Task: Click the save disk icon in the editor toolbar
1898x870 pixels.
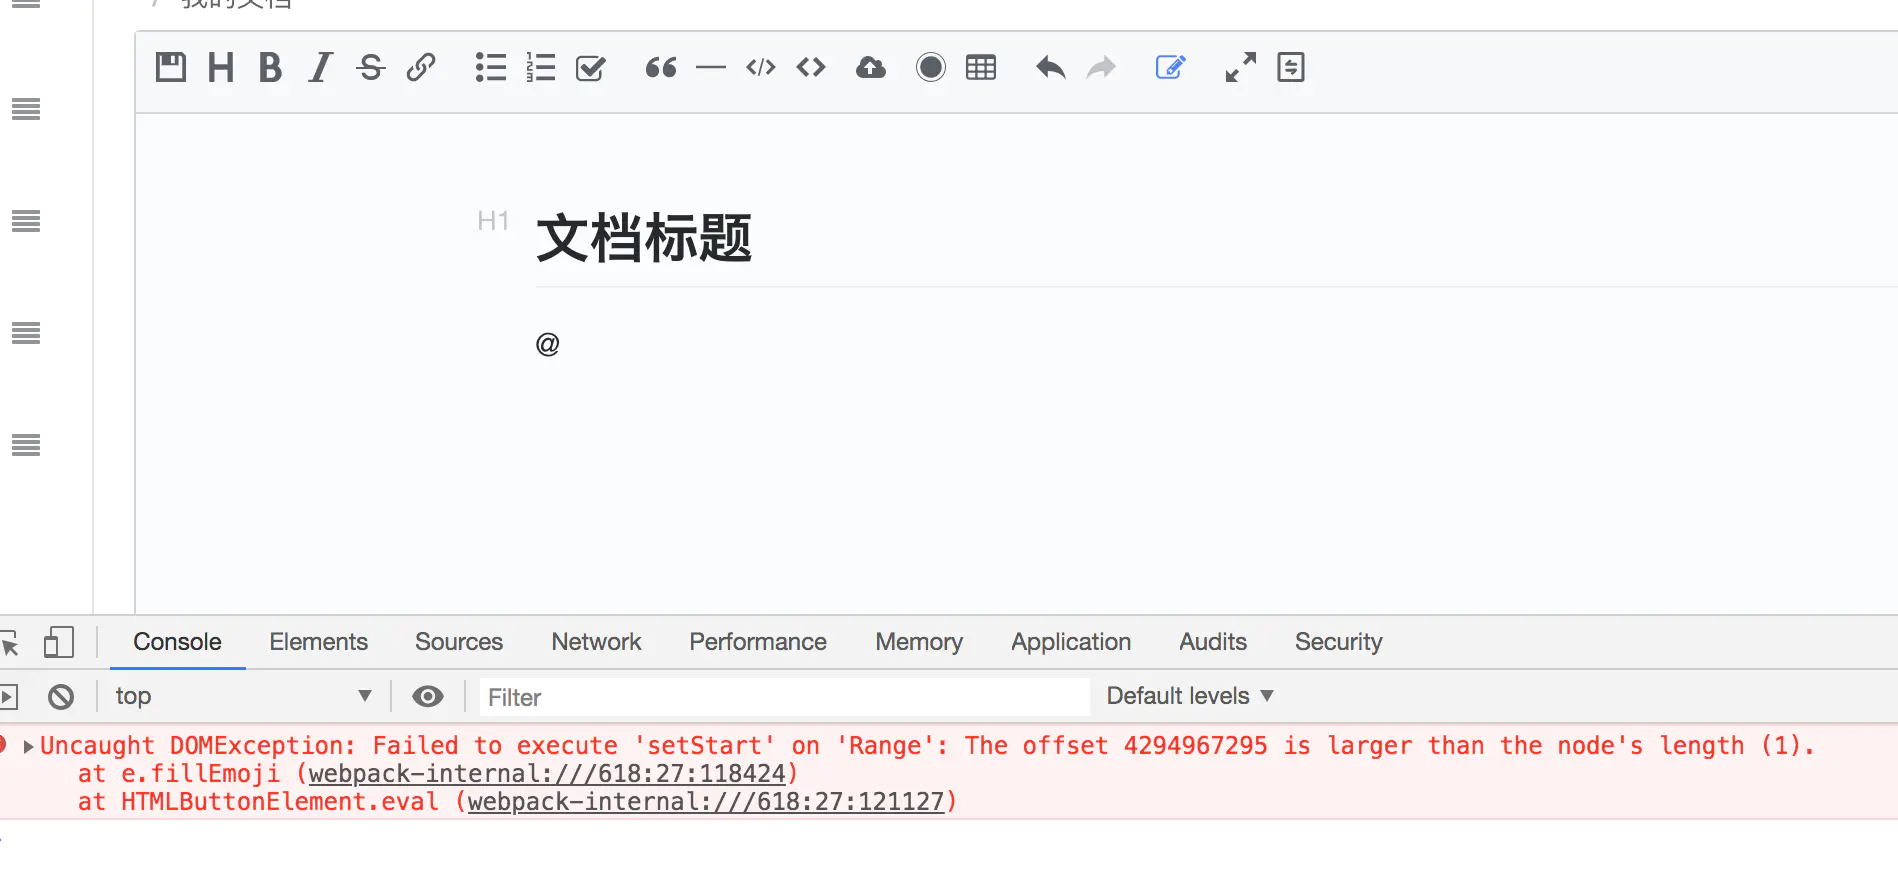Action: click(x=171, y=67)
